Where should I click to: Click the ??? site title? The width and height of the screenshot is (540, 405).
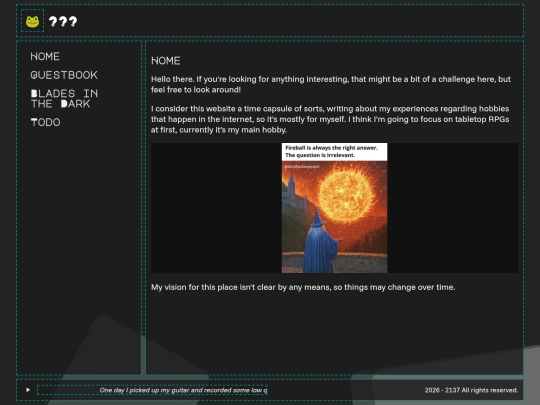63,21
